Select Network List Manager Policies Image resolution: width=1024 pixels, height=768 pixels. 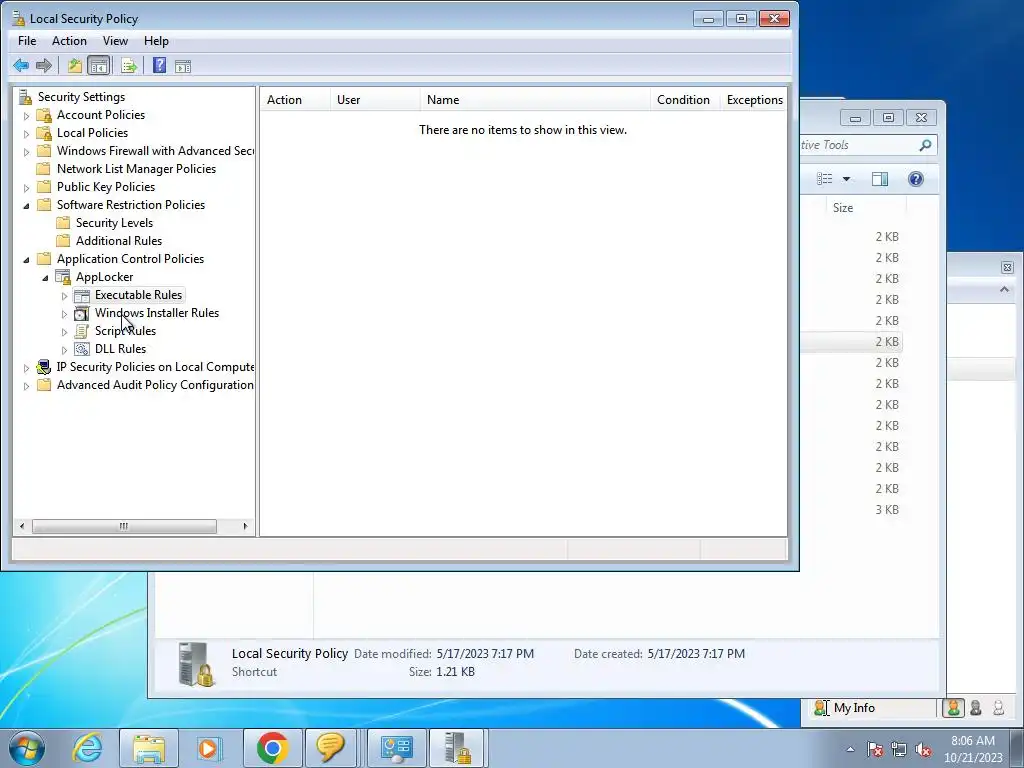tap(136, 169)
